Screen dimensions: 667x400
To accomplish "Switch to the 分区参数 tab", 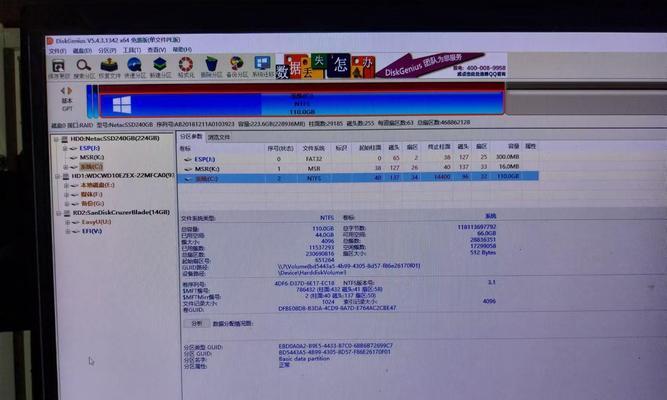I will pos(191,137).
